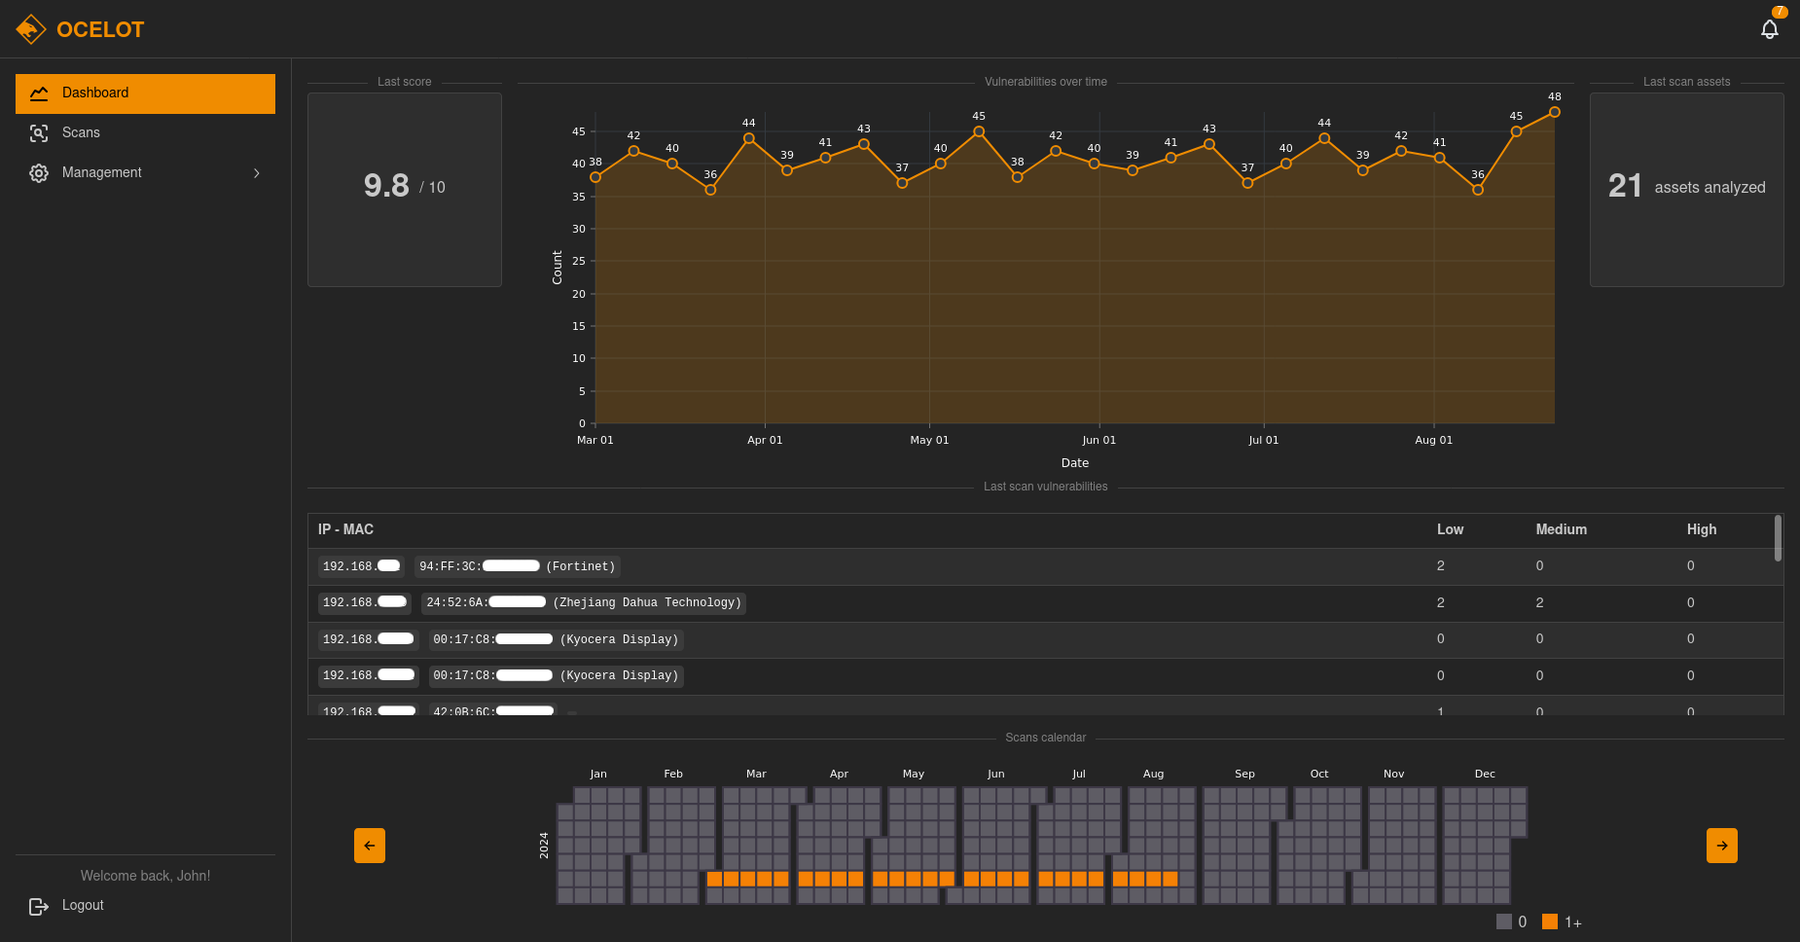Click the first data point labeled 38

(x=595, y=177)
